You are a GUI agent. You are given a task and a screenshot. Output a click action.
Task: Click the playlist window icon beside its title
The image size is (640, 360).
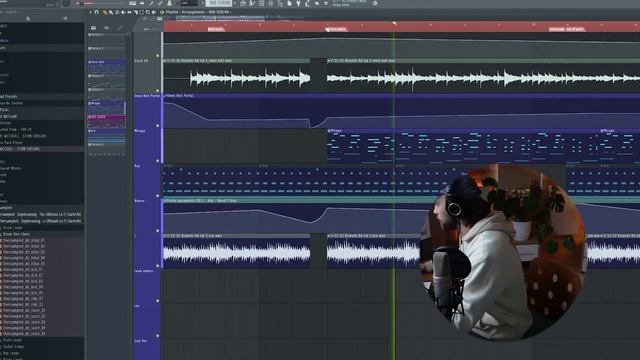(162, 12)
